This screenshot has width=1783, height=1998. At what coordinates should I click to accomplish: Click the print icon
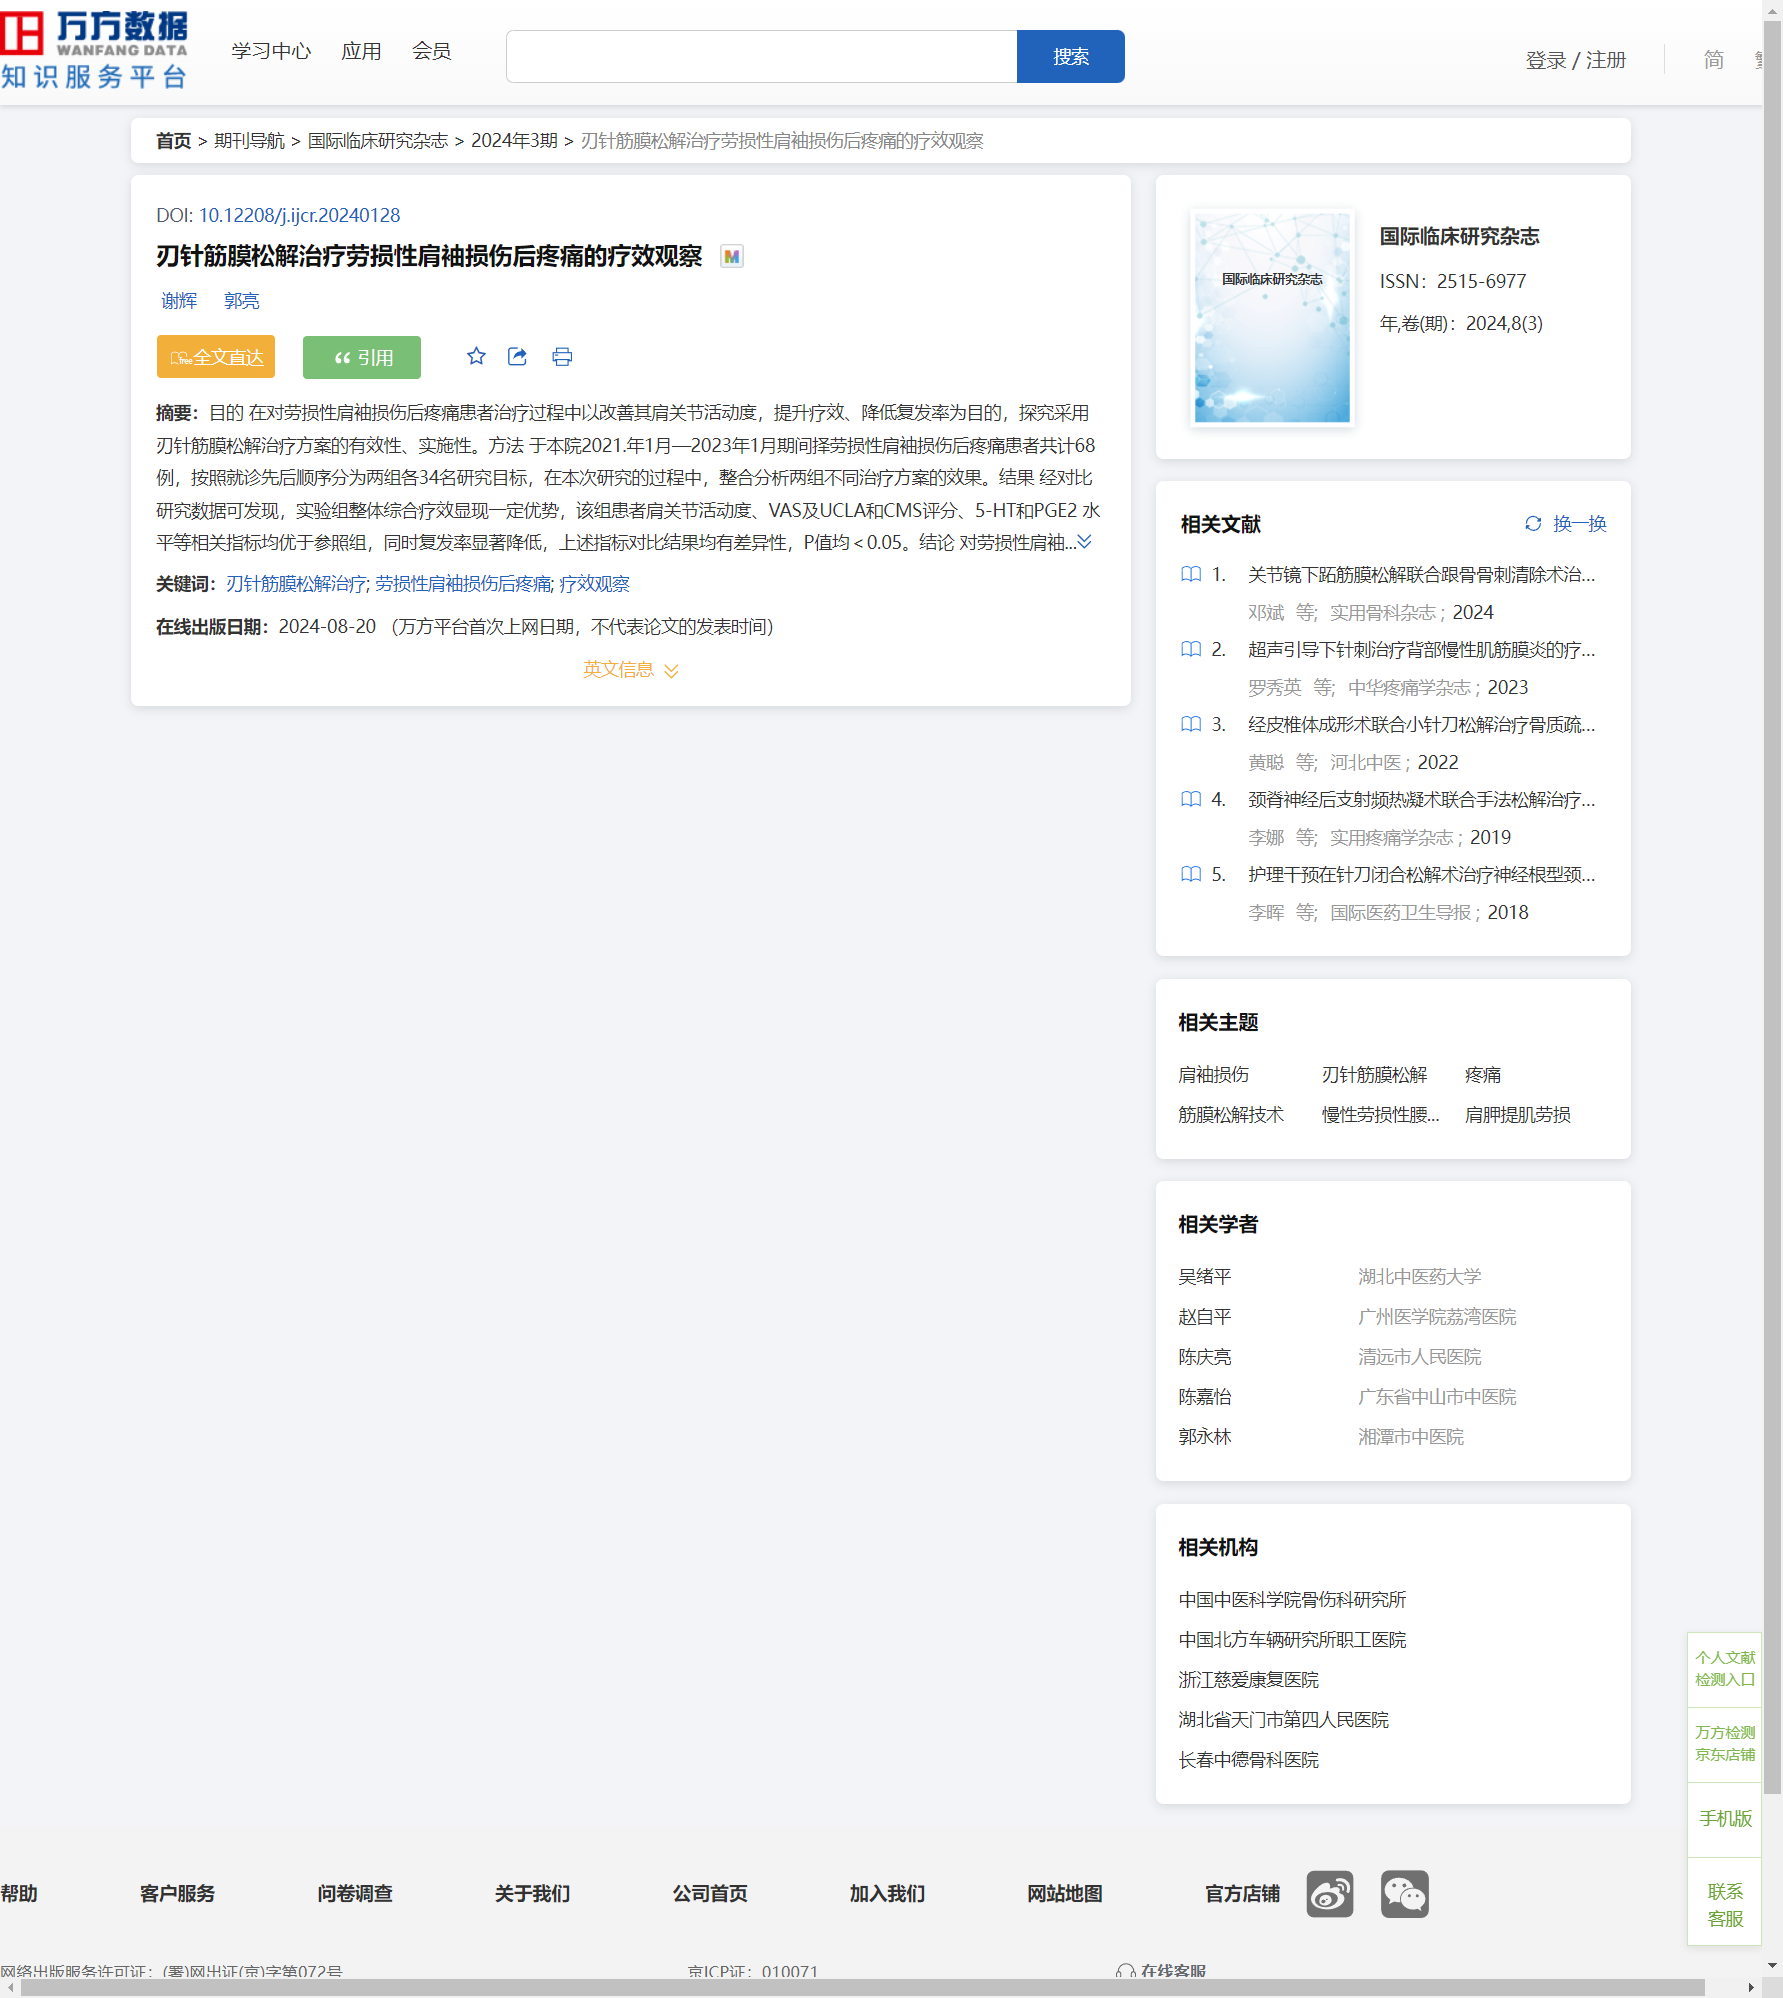pyautogui.click(x=562, y=357)
